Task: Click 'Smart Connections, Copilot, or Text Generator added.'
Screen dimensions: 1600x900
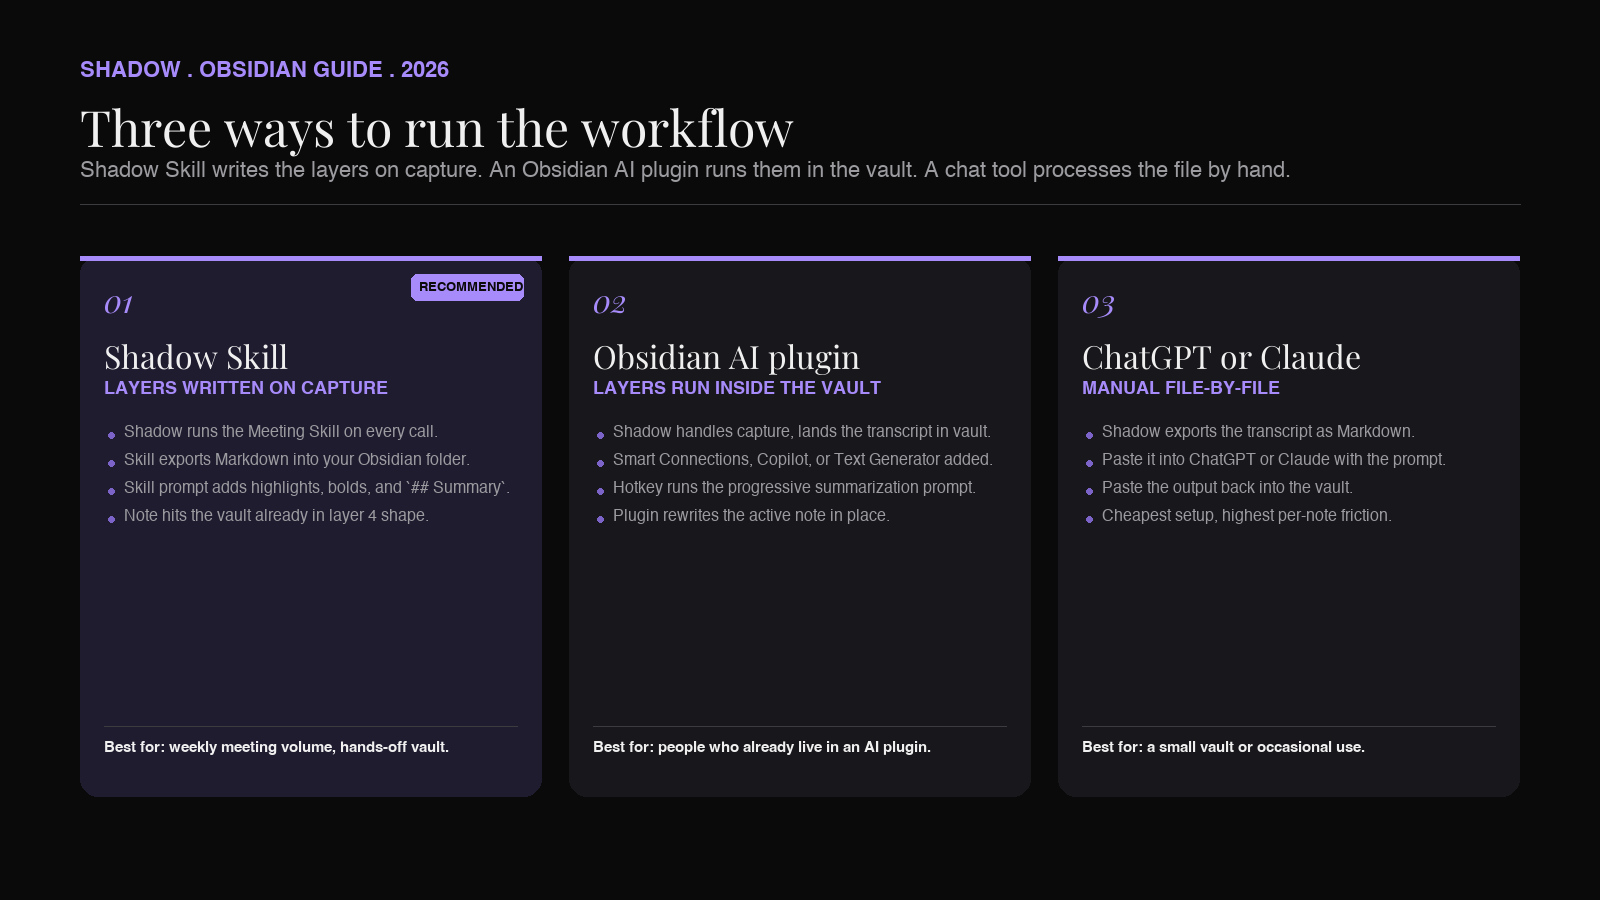Action: click(803, 460)
